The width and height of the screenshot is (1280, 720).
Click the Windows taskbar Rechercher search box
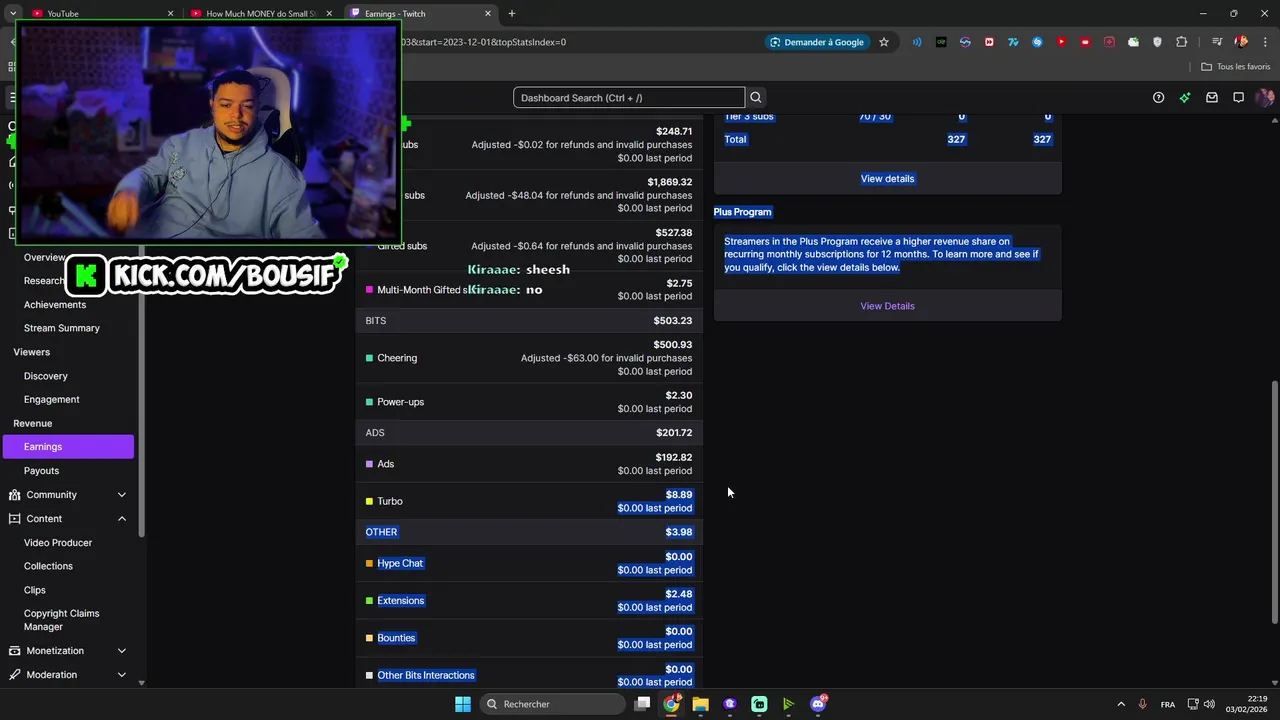pos(553,704)
